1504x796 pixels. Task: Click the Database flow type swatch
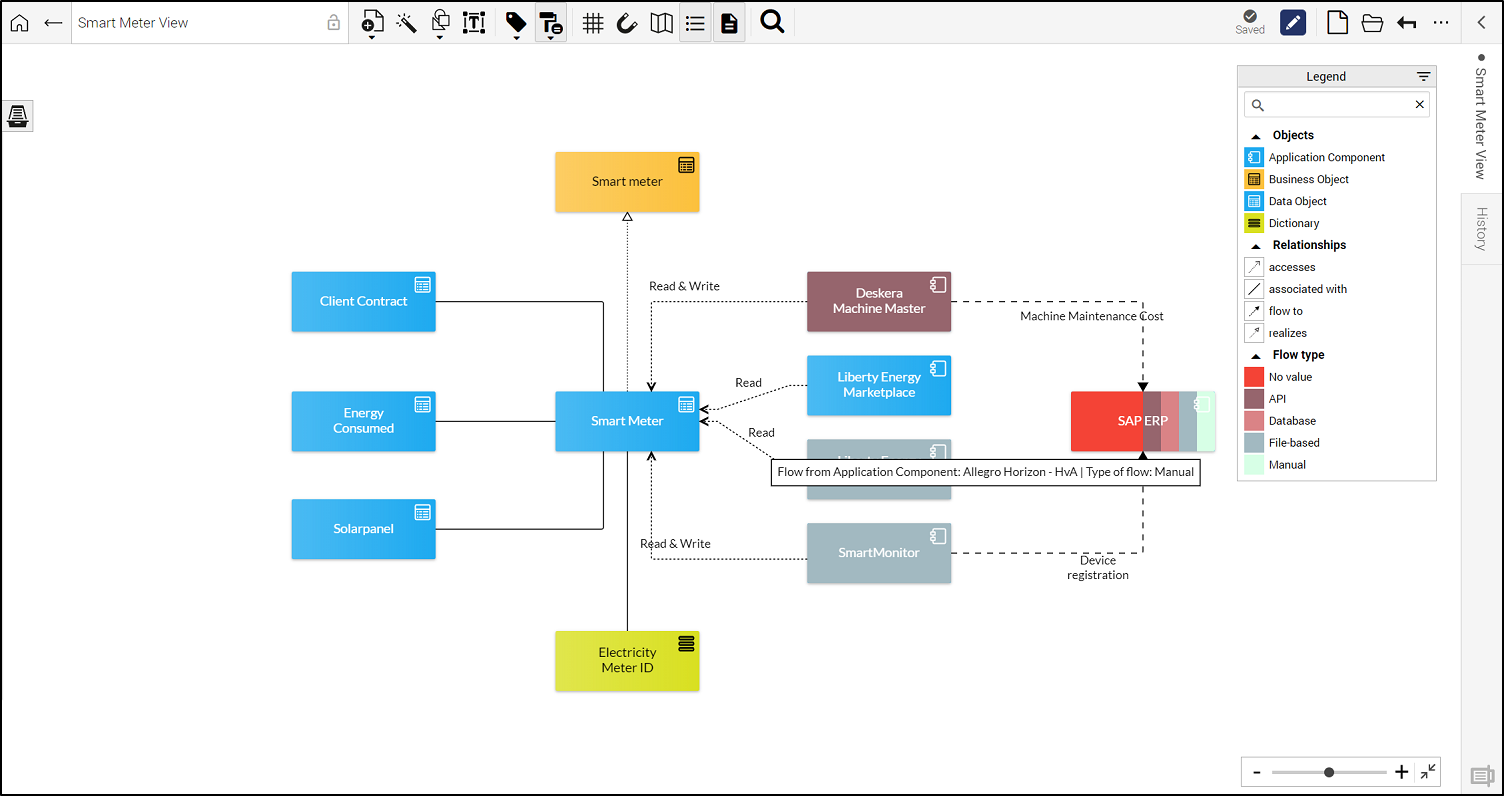pos(1254,421)
